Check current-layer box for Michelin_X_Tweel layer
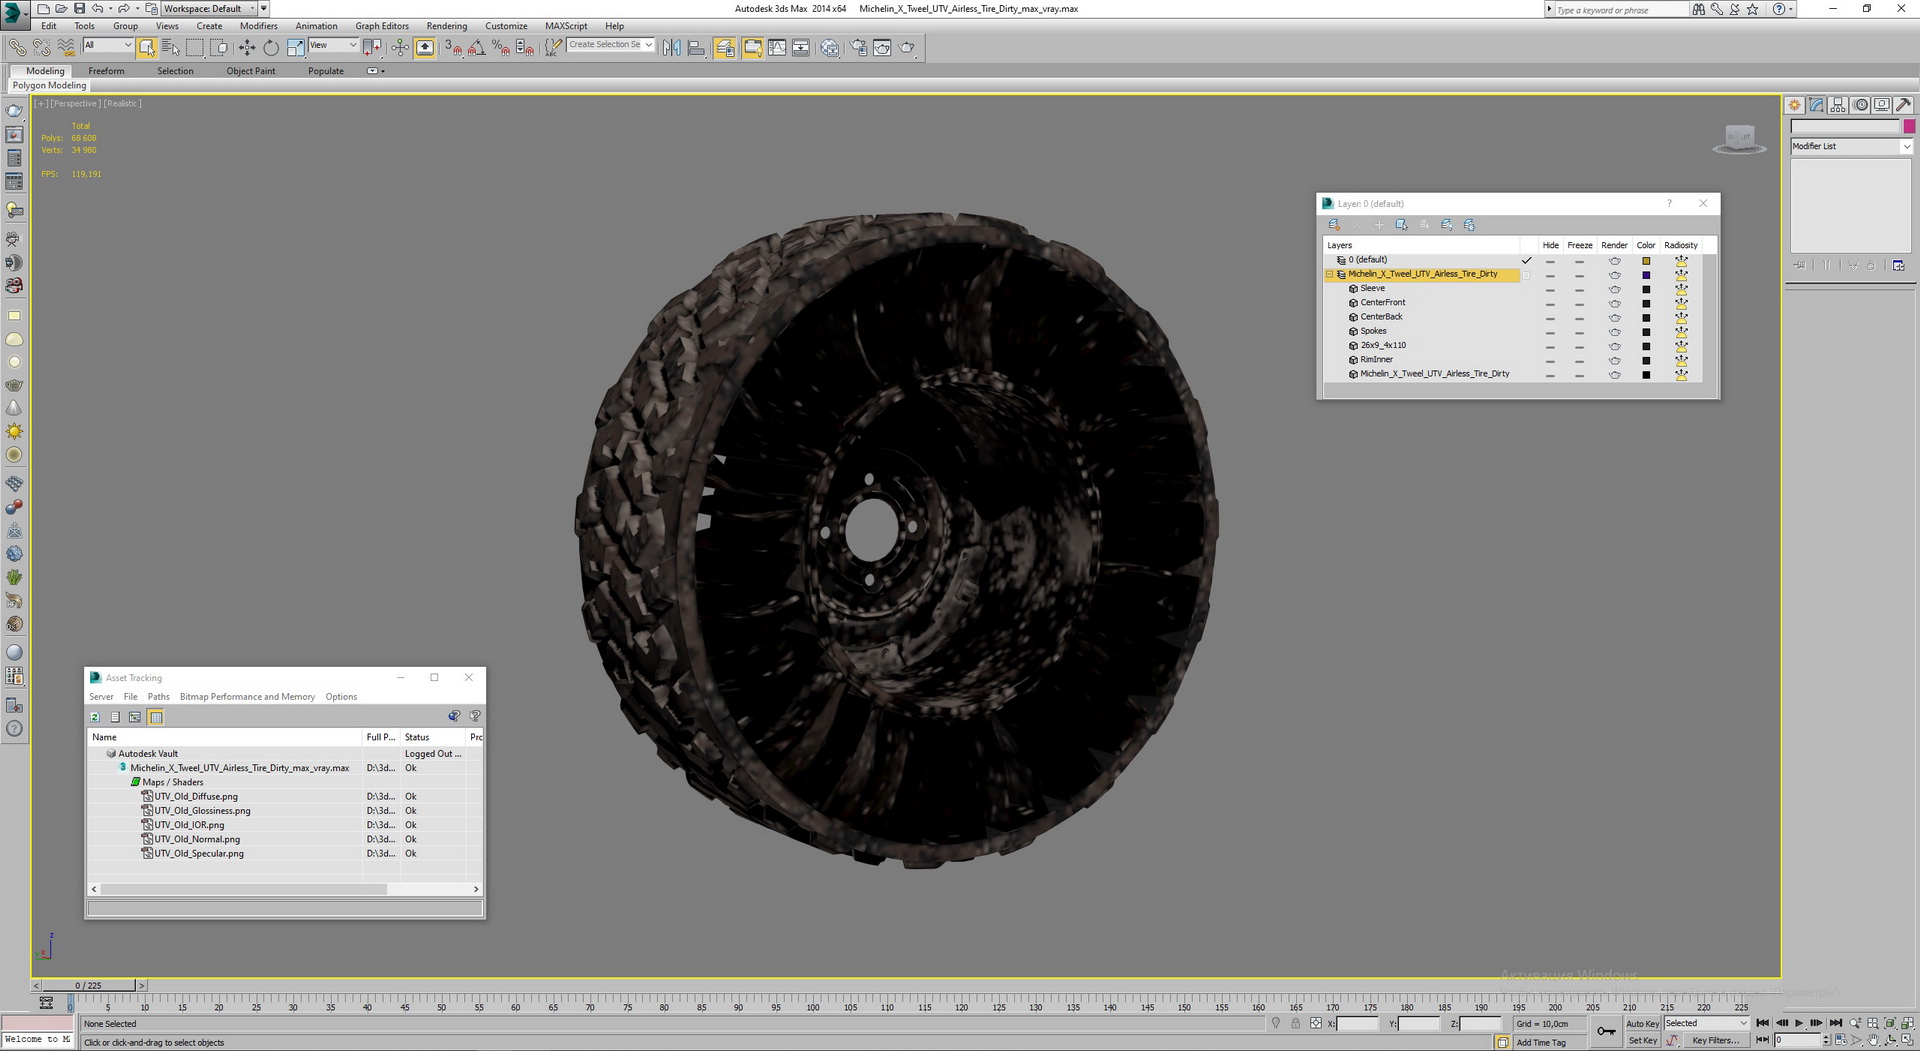The height and width of the screenshot is (1051, 1920). (x=1526, y=275)
